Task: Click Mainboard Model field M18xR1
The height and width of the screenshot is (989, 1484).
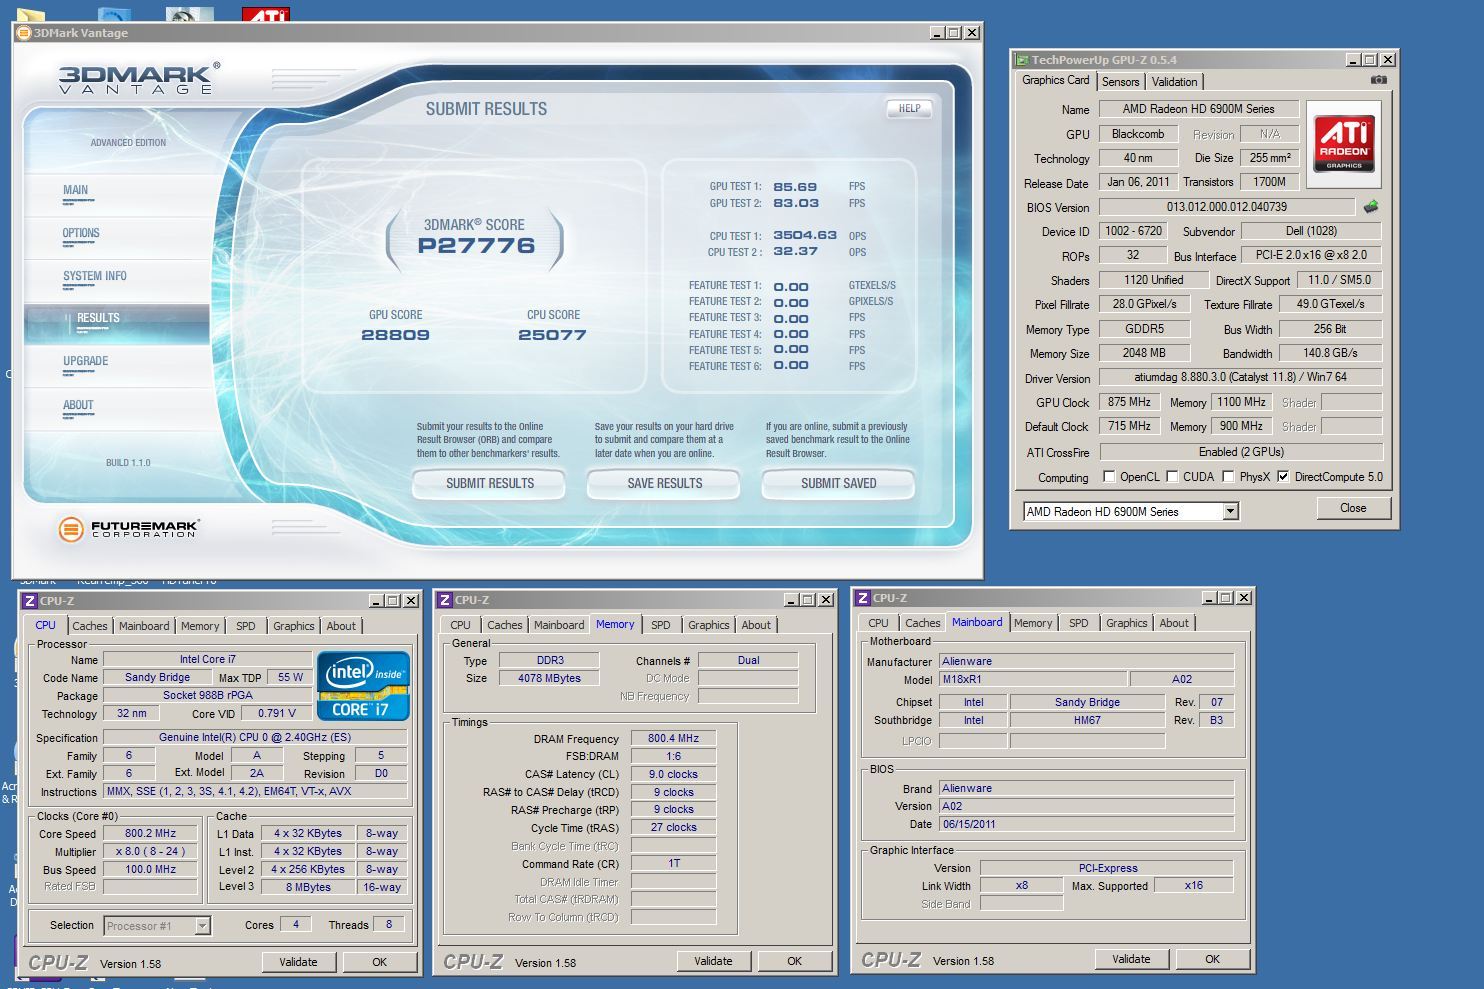Action: click(x=1031, y=679)
